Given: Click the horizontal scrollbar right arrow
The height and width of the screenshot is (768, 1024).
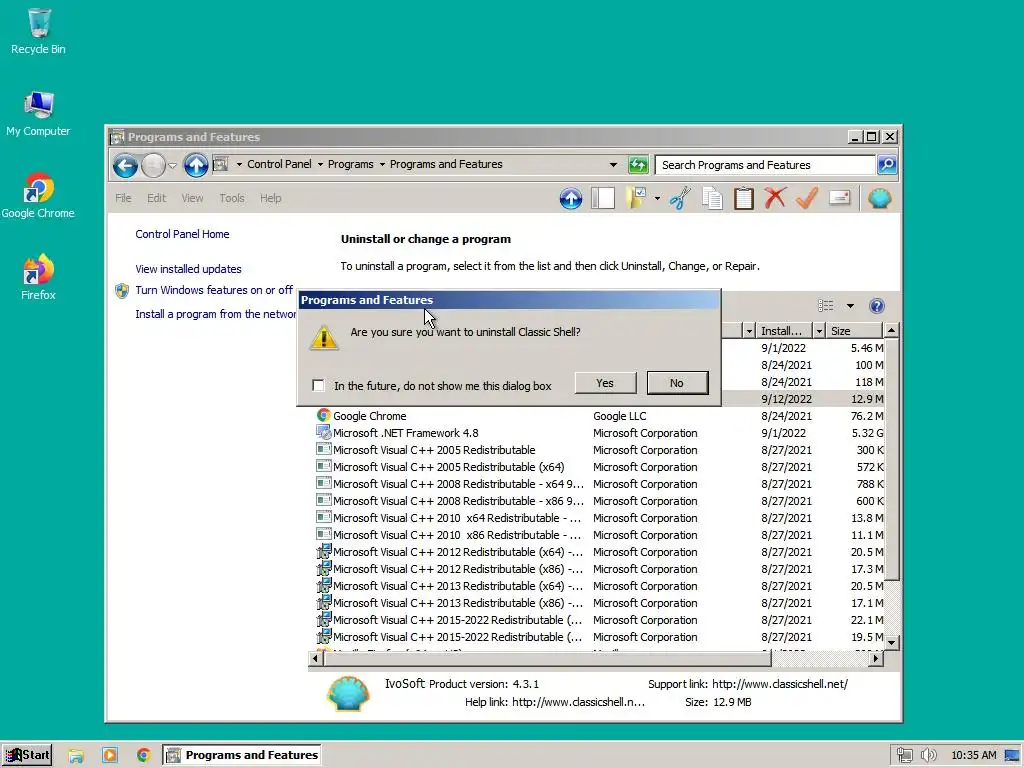Looking at the screenshot, I should pyautogui.click(x=876, y=659).
